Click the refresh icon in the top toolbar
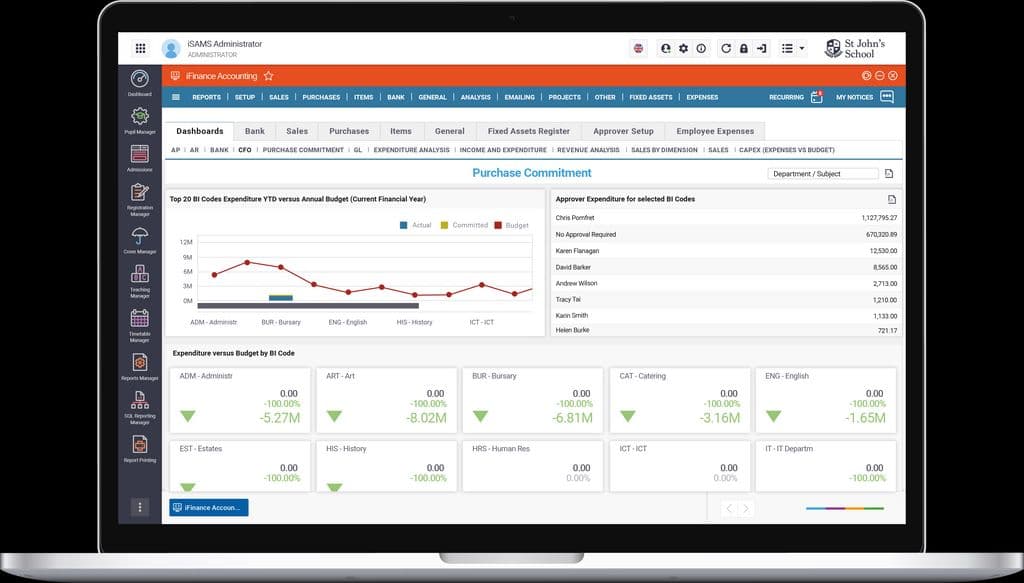Screen dimensions: 1024x583 726,47
